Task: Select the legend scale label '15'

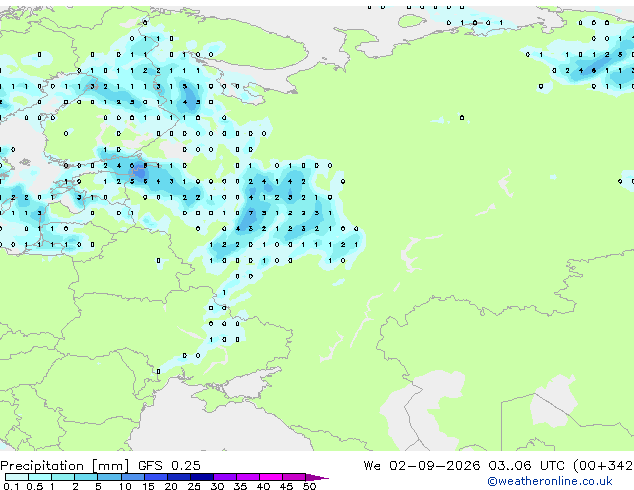Action: 148,486
